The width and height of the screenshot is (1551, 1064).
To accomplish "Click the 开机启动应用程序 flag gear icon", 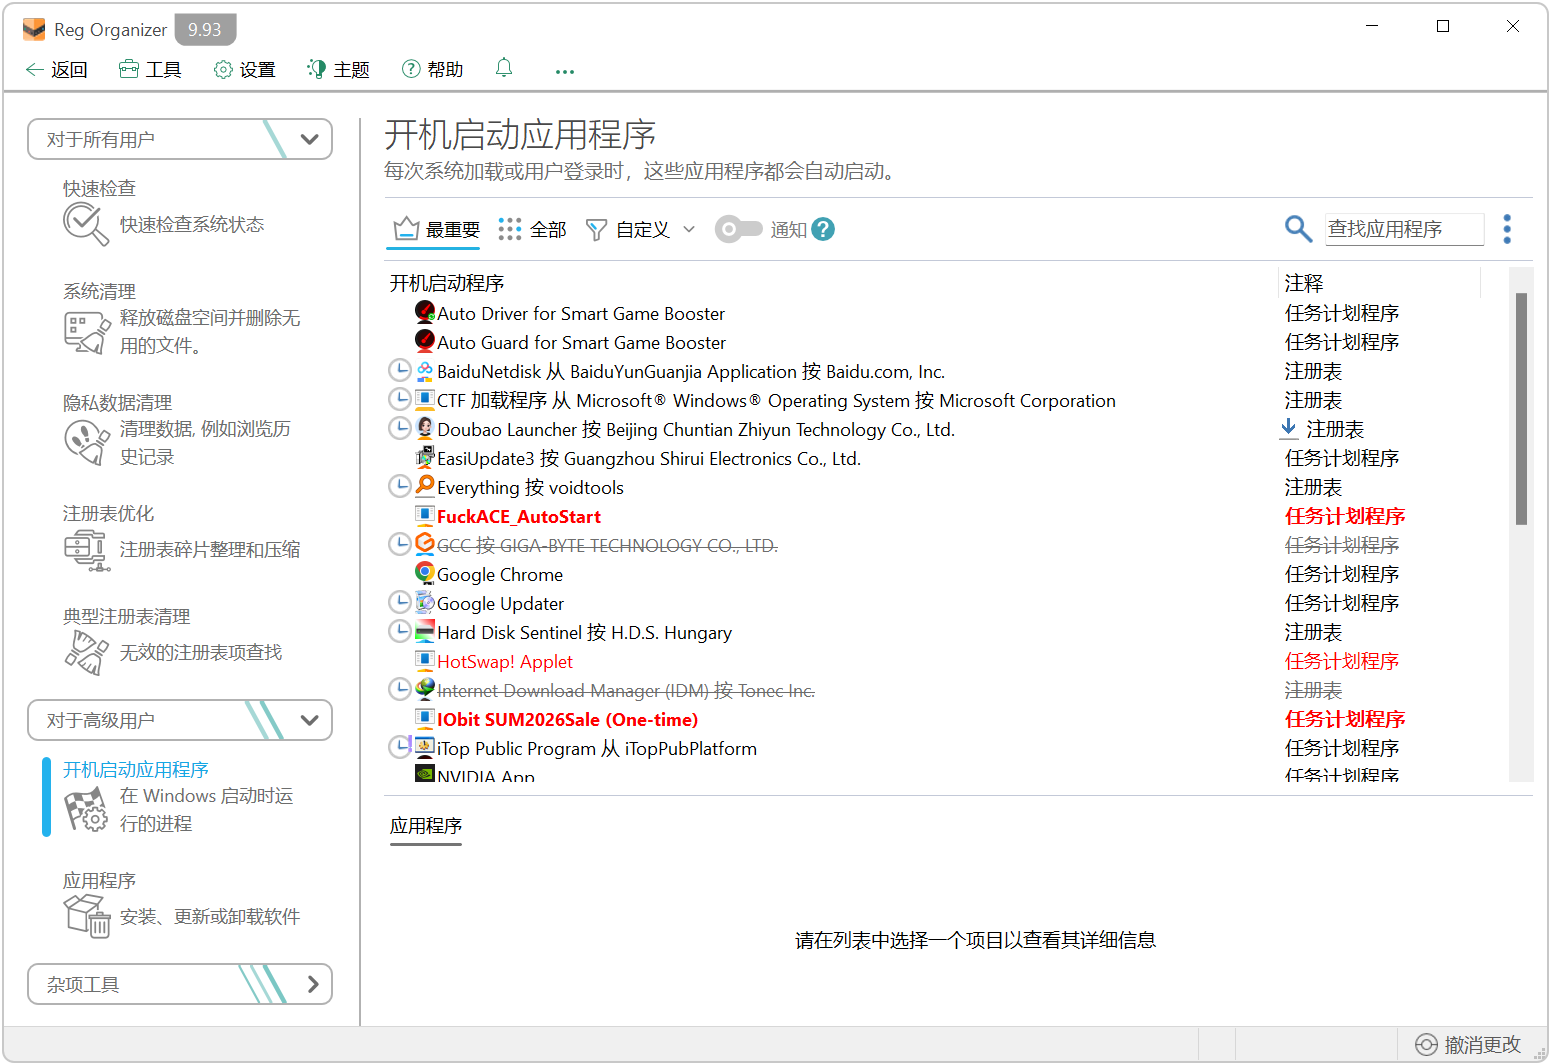I will click(x=86, y=809).
